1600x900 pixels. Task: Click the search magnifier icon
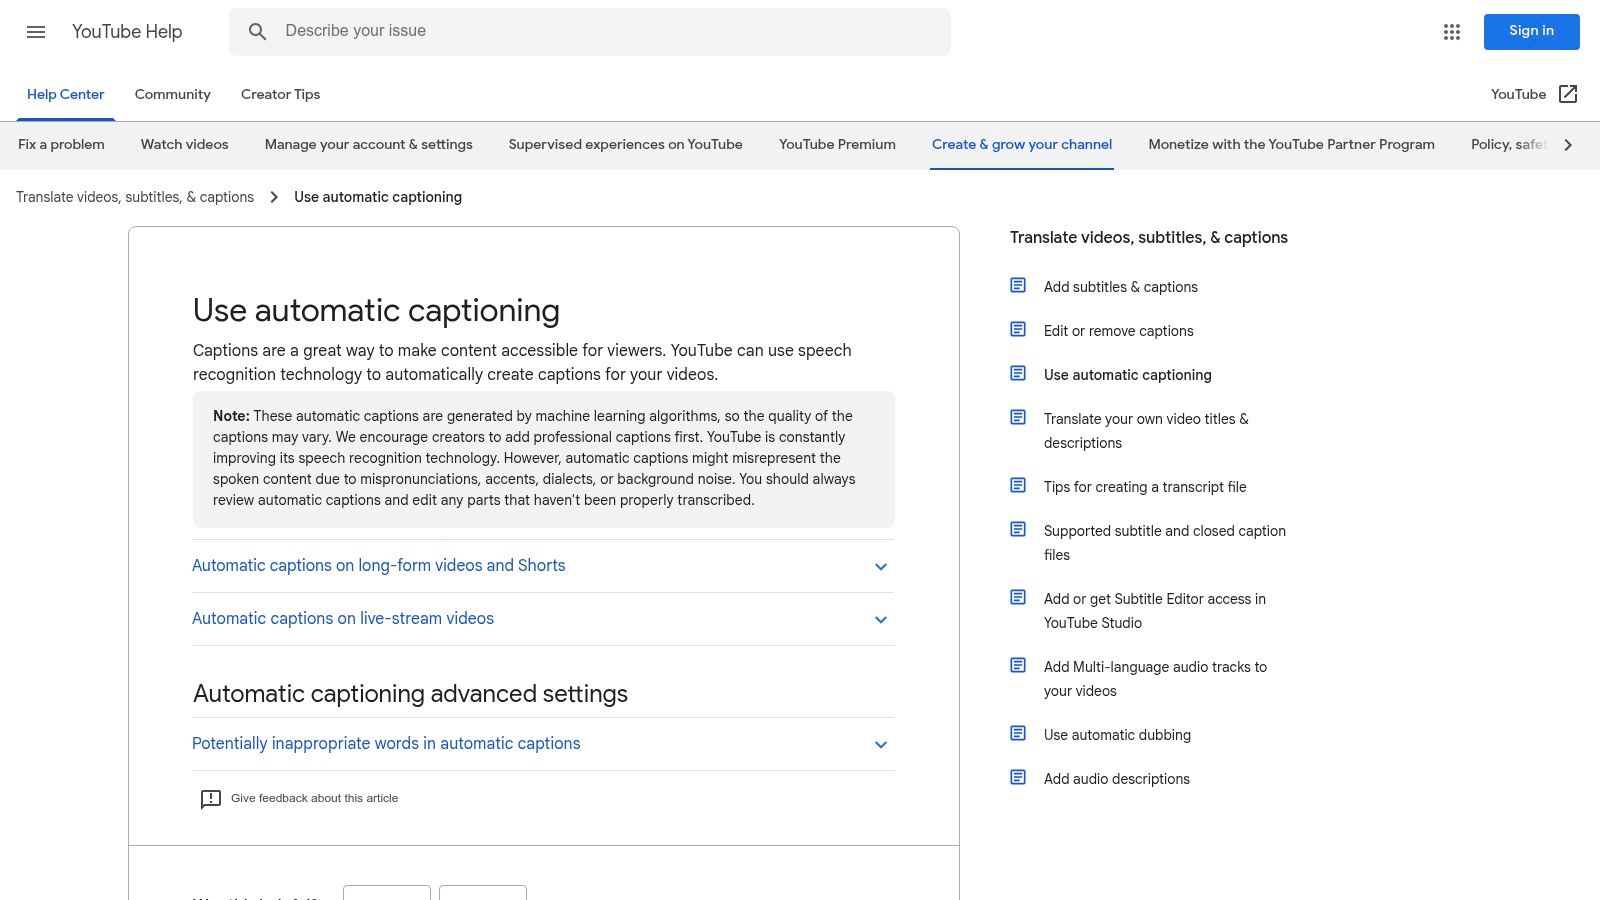pos(257,31)
